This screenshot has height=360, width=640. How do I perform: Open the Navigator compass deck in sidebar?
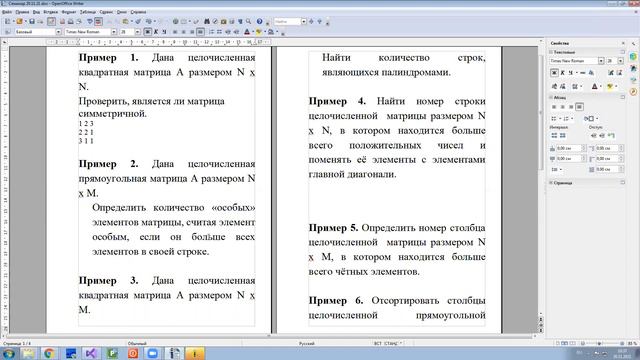(633, 92)
